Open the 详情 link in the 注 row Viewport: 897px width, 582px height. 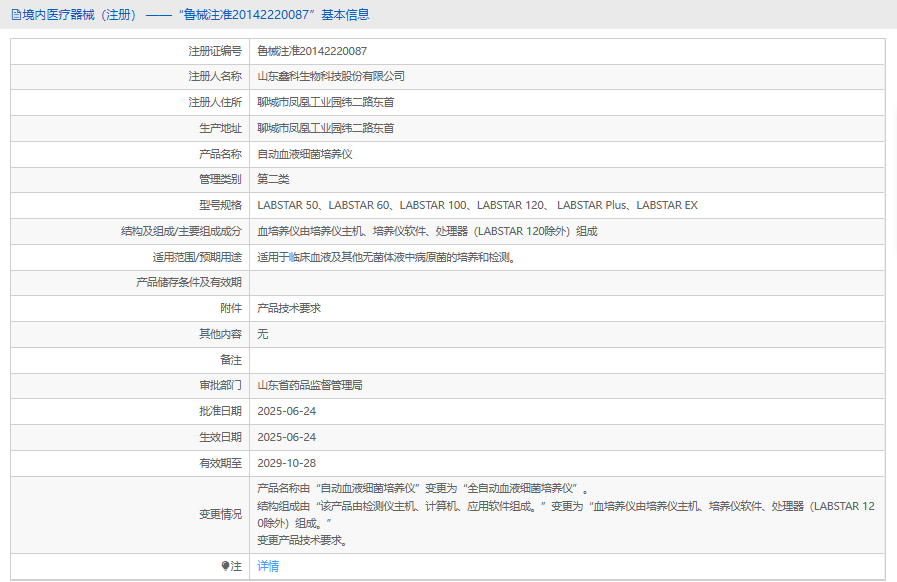click(268, 566)
